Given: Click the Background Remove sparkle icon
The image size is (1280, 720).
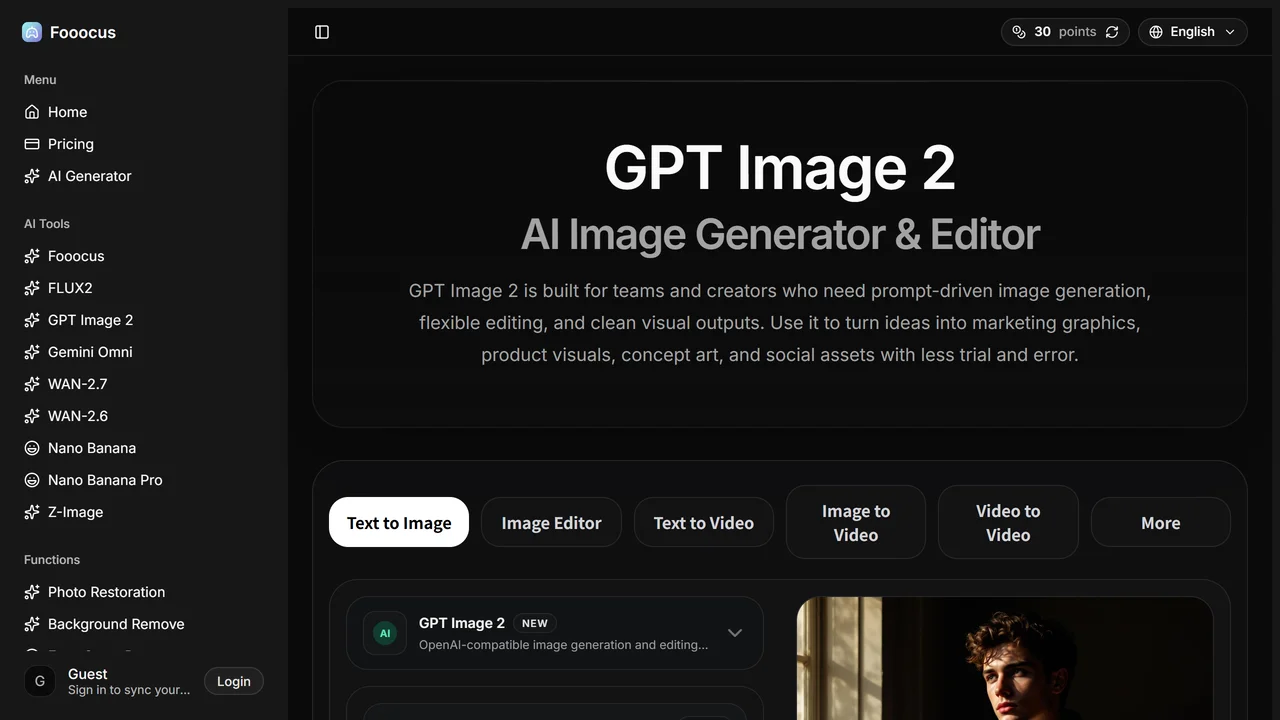Looking at the screenshot, I should point(32,624).
